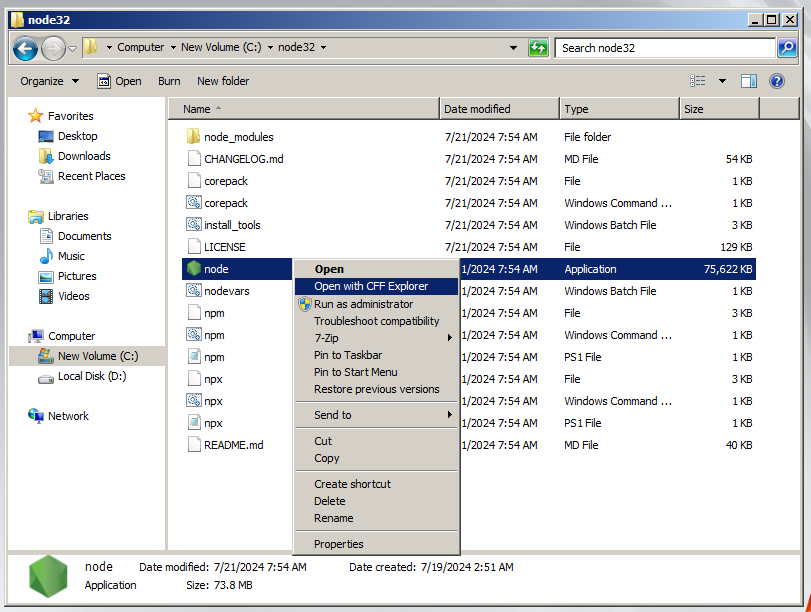Choose Run as administrator
This screenshot has width=811, height=612.
pyautogui.click(x=376, y=304)
